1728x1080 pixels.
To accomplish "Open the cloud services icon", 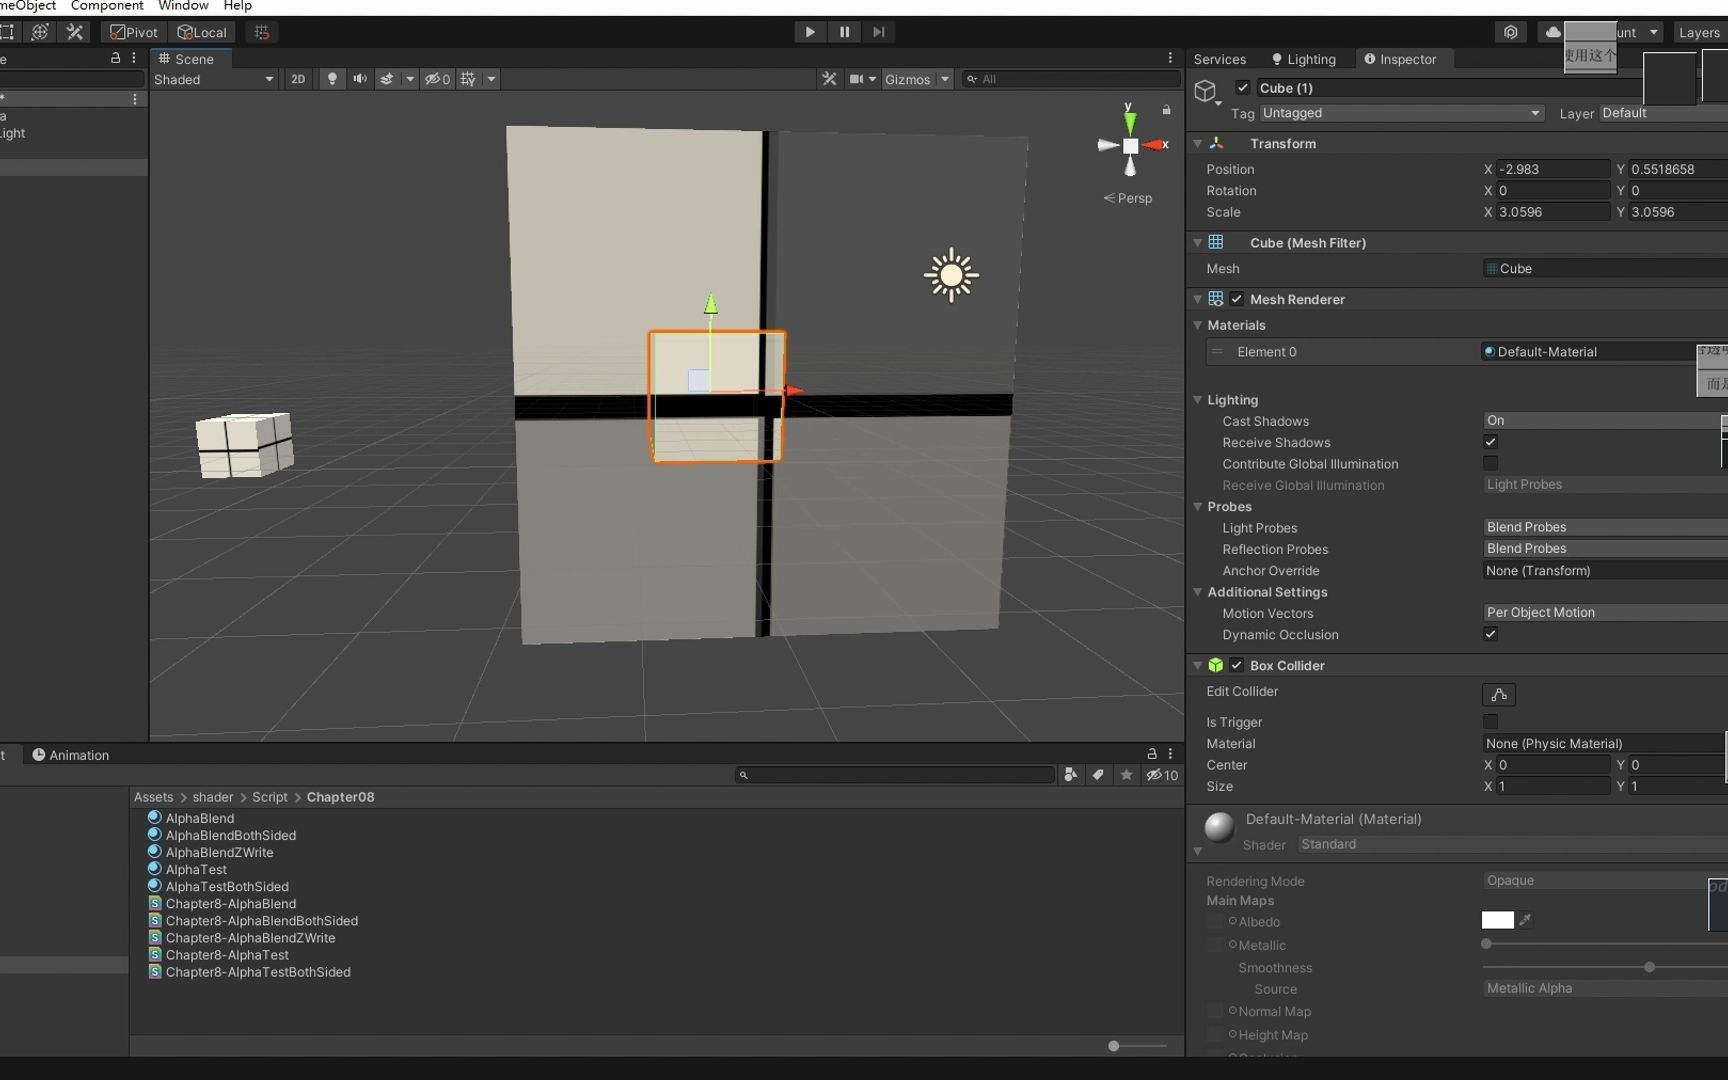I will 1552,32.
